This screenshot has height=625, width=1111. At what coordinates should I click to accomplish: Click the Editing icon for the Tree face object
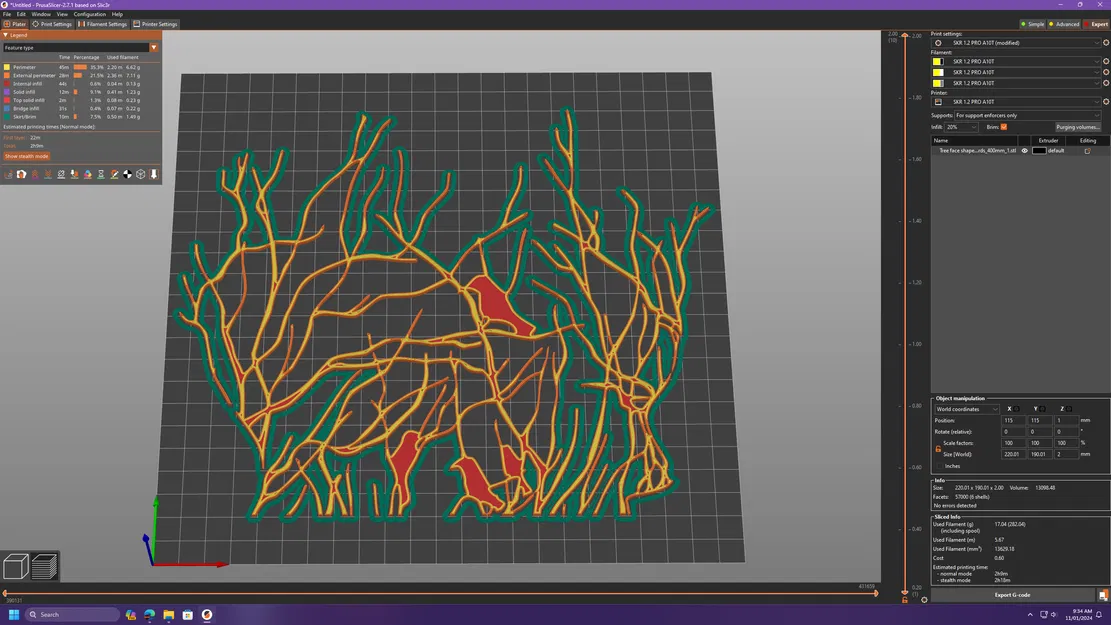pyautogui.click(x=1087, y=151)
